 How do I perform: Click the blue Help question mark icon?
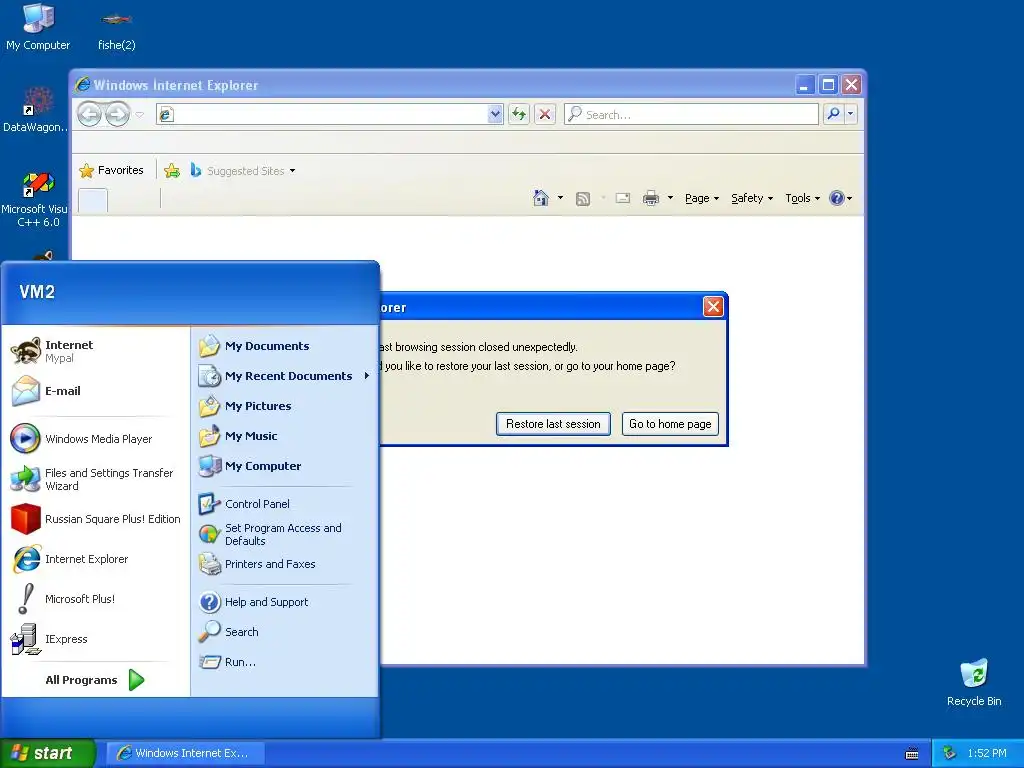coord(837,198)
